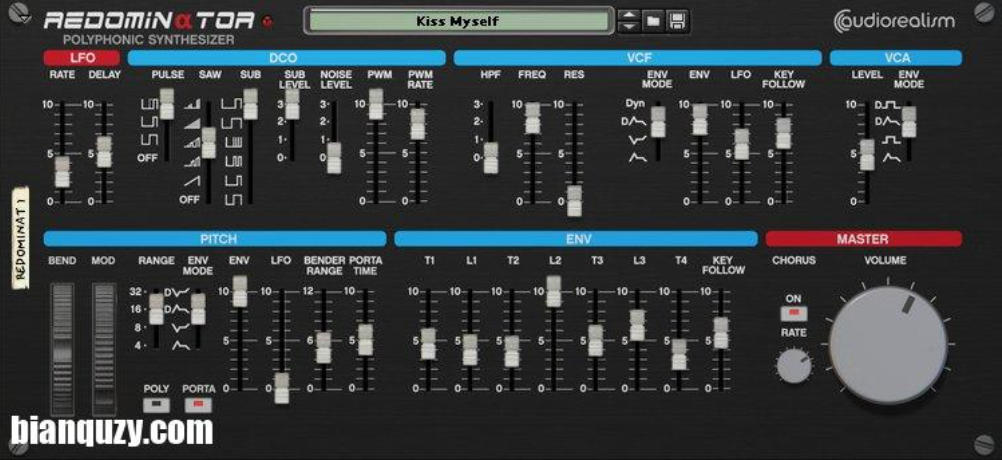Click the red indicator beside Redominator logo
Image resolution: width=1002 pixels, height=460 pixels.
point(266,22)
